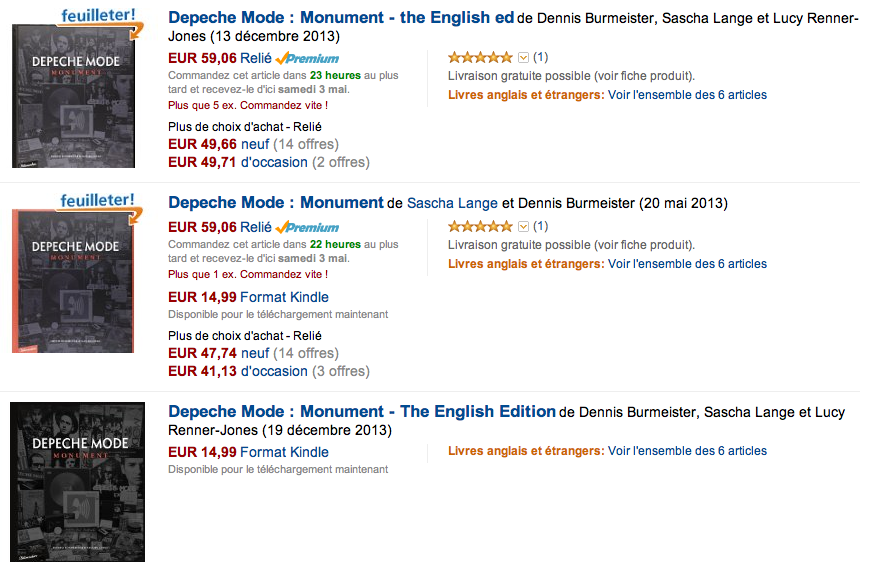Viewport: 872px width, 567px height.
Task: Click Premium logo on second listing
Action: [x=308, y=227]
